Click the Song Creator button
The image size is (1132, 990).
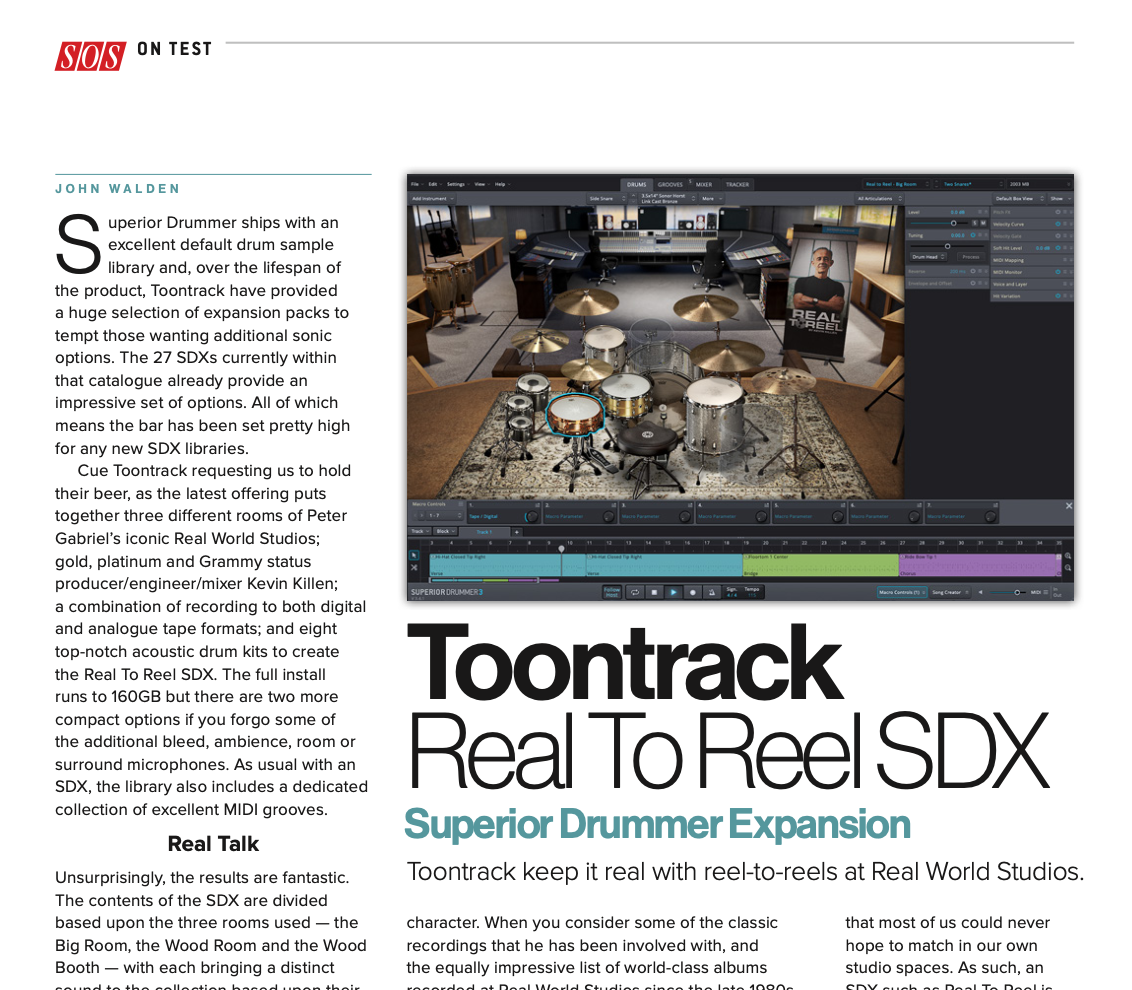[947, 592]
